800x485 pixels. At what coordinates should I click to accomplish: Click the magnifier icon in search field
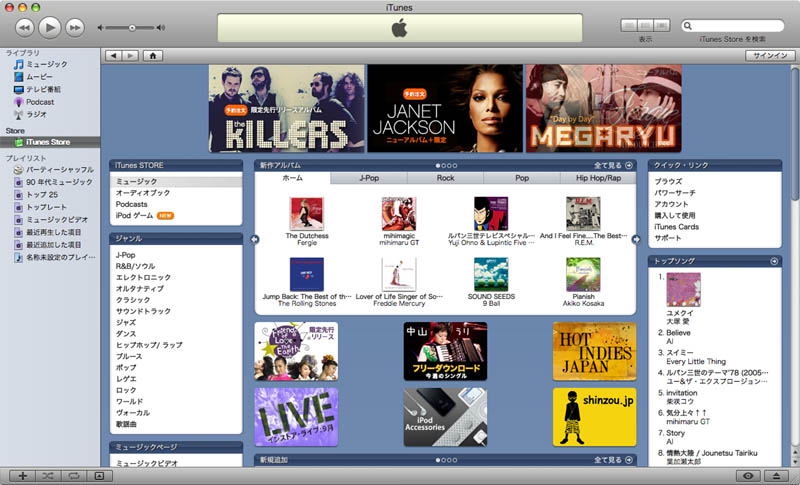pos(688,26)
